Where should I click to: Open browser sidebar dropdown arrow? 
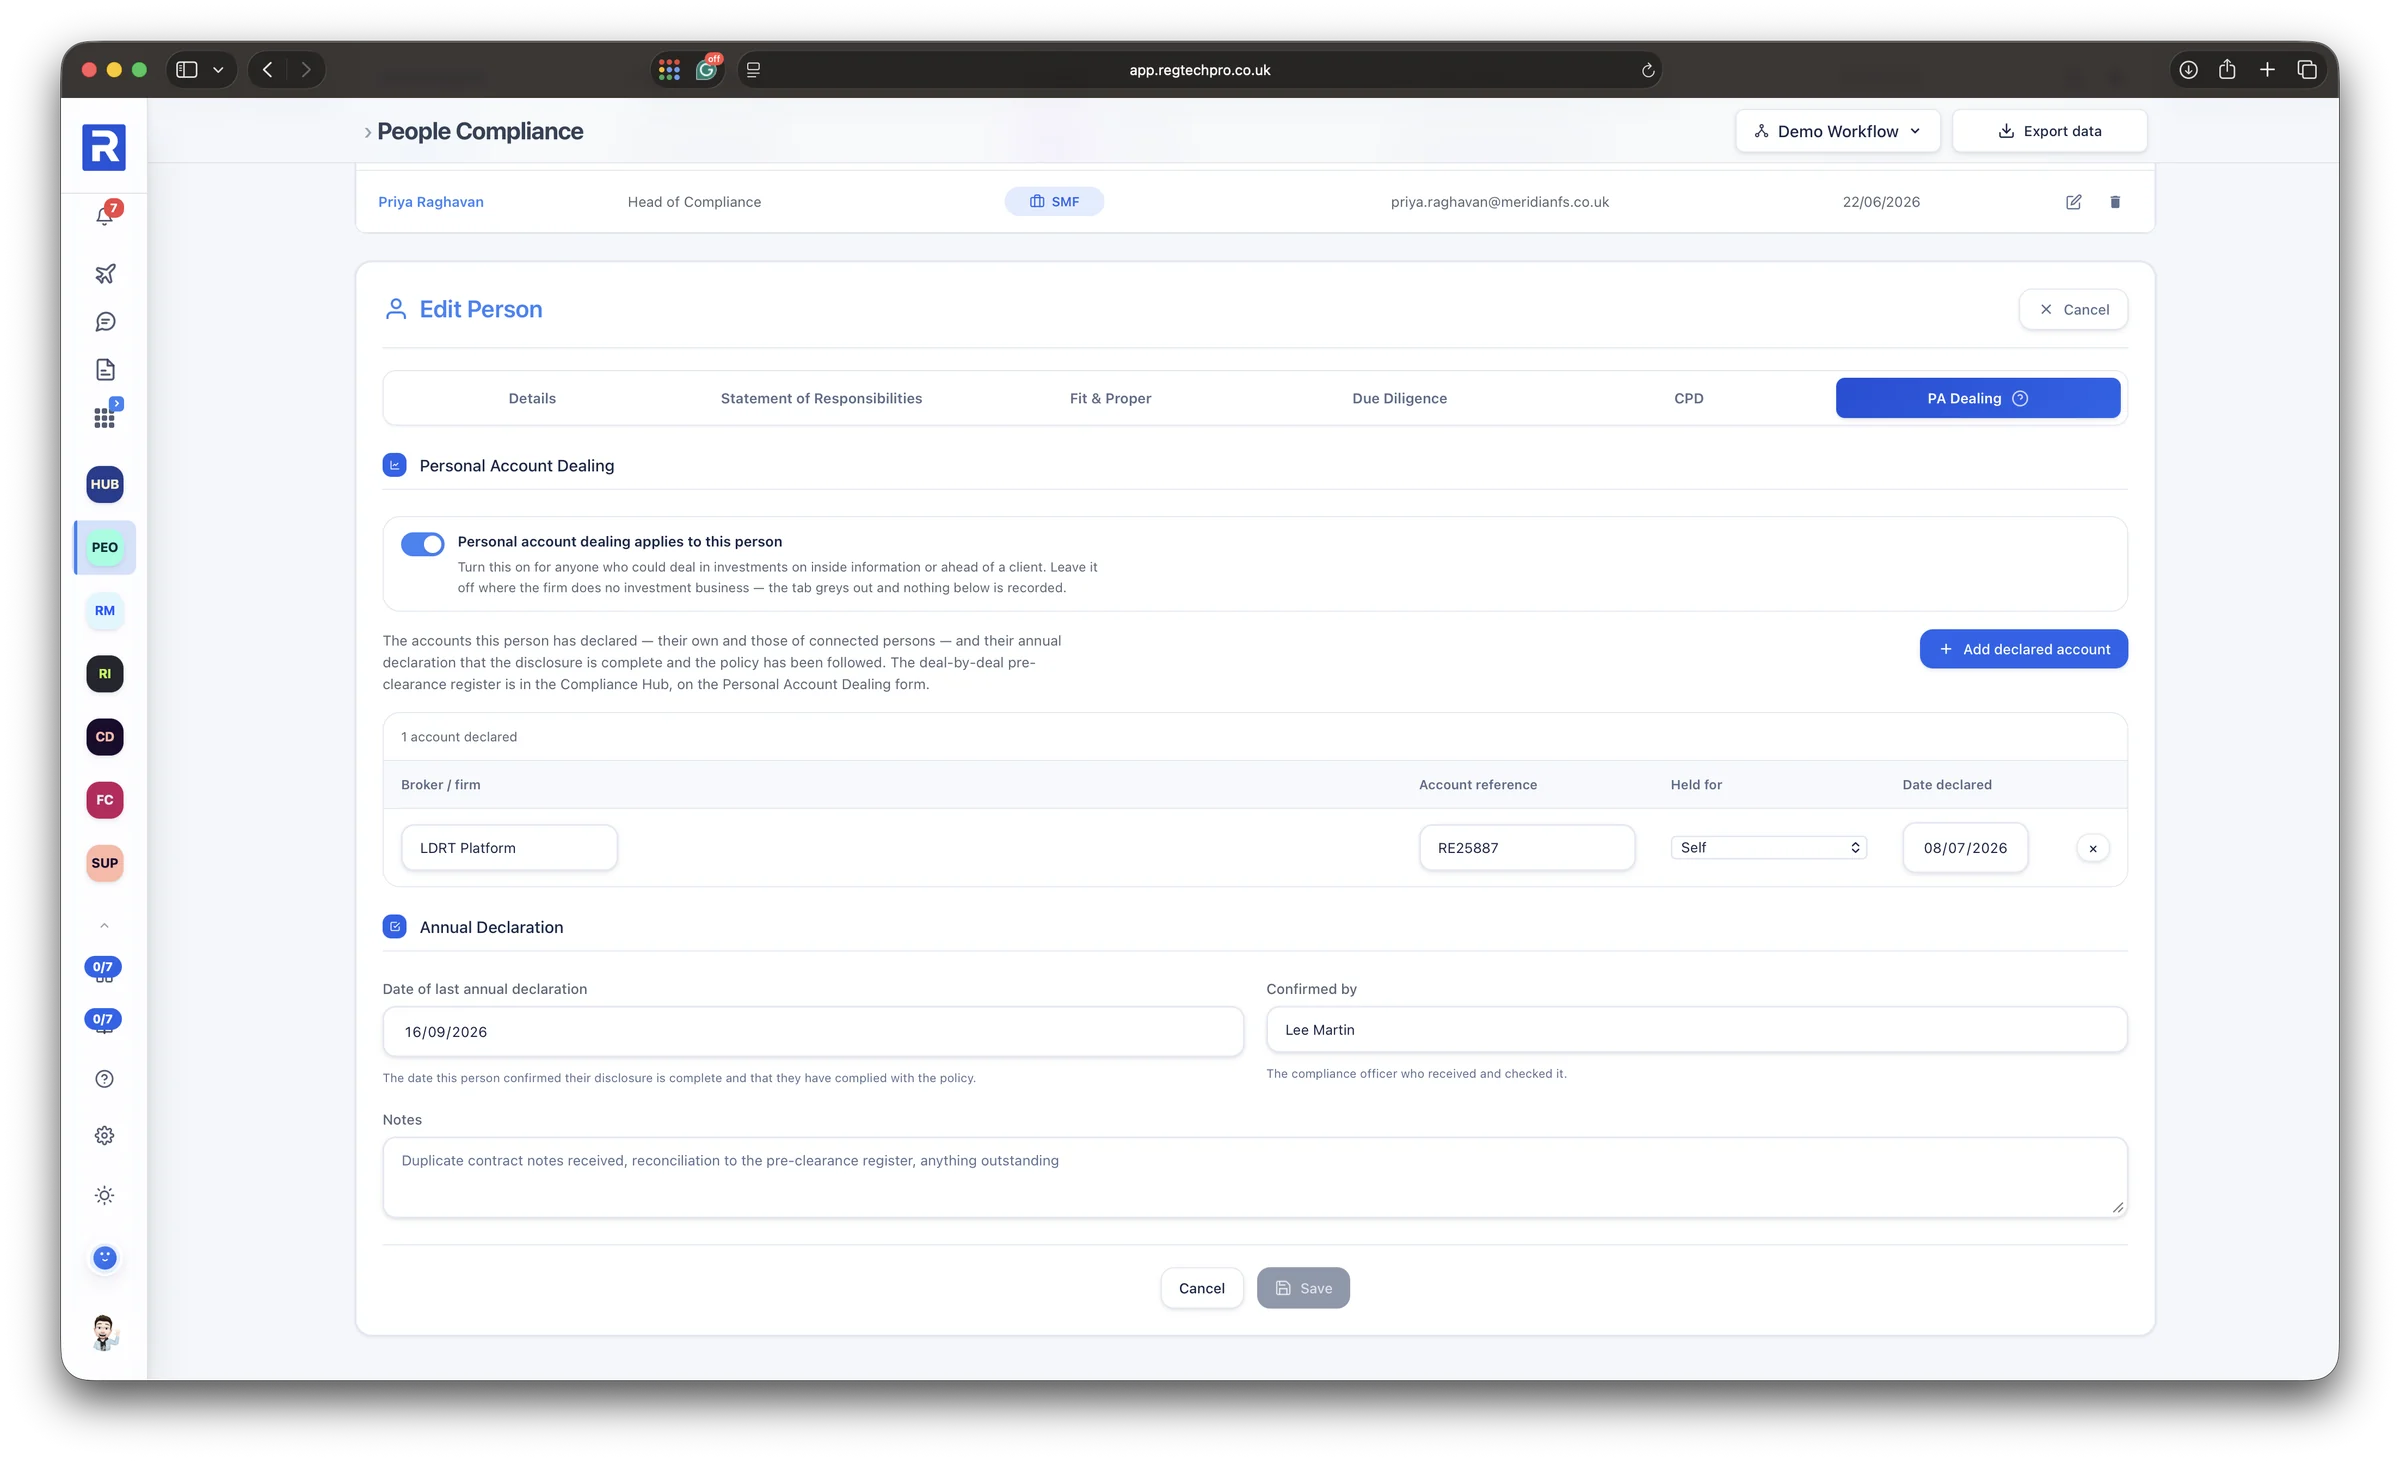pos(218,70)
